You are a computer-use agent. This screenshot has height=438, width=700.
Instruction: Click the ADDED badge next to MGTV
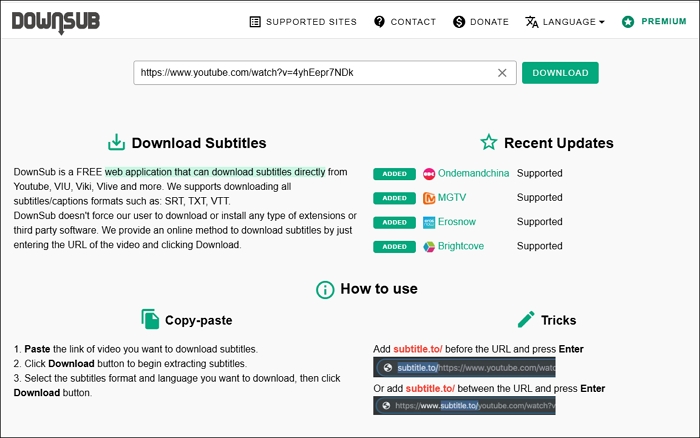pos(394,198)
